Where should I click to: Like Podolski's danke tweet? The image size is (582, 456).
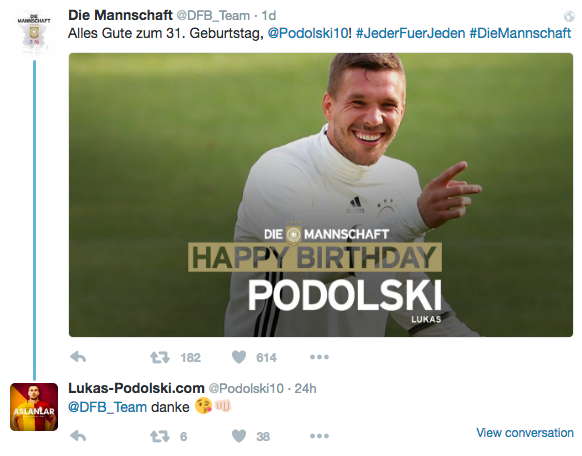point(239,436)
